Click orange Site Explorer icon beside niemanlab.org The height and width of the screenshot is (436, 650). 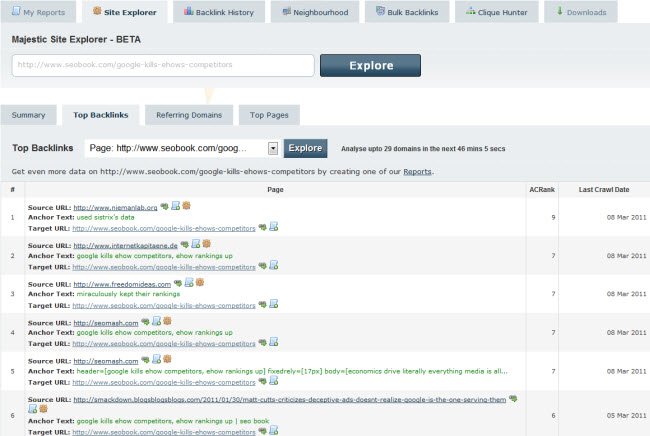coord(187,206)
